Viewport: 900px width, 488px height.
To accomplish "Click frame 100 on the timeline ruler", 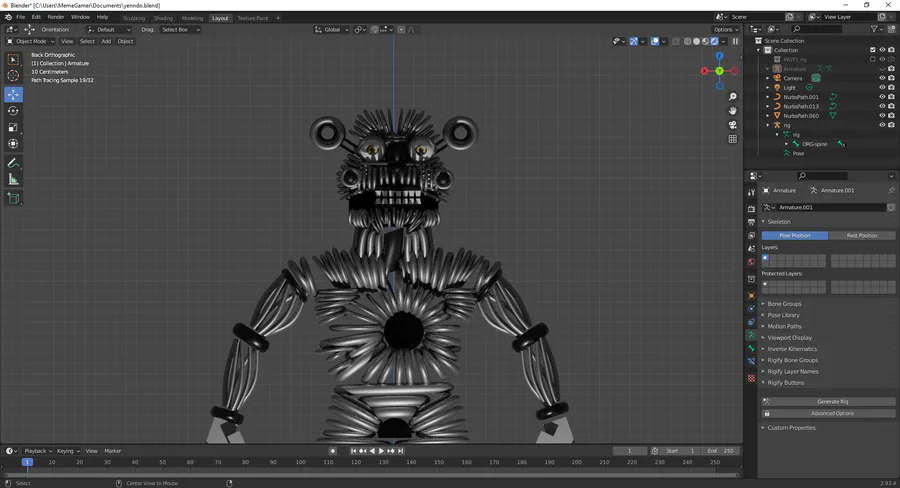I will coord(300,462).
